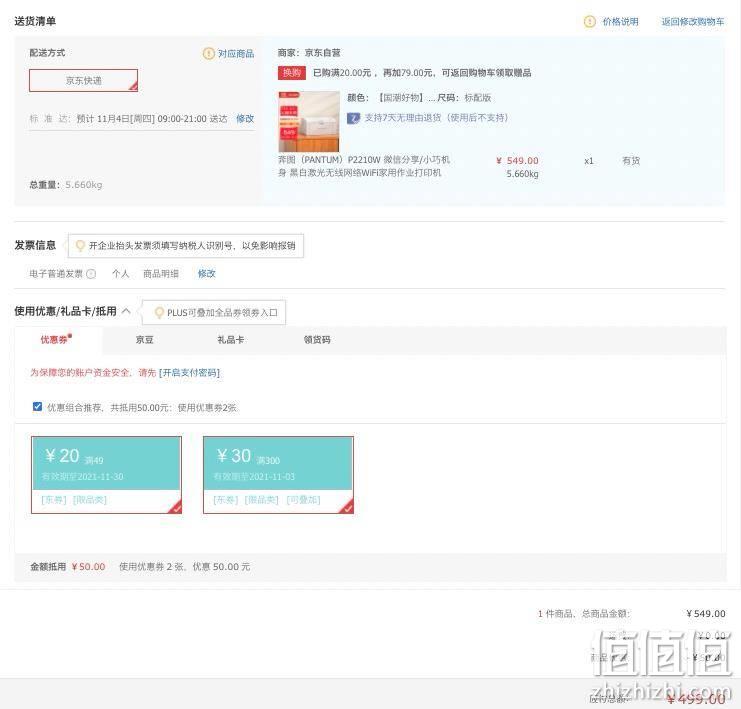The image size is (741, 709).
Task: Open PLUS可叠加全品券领券入口 tip
Action: point(222,312)
